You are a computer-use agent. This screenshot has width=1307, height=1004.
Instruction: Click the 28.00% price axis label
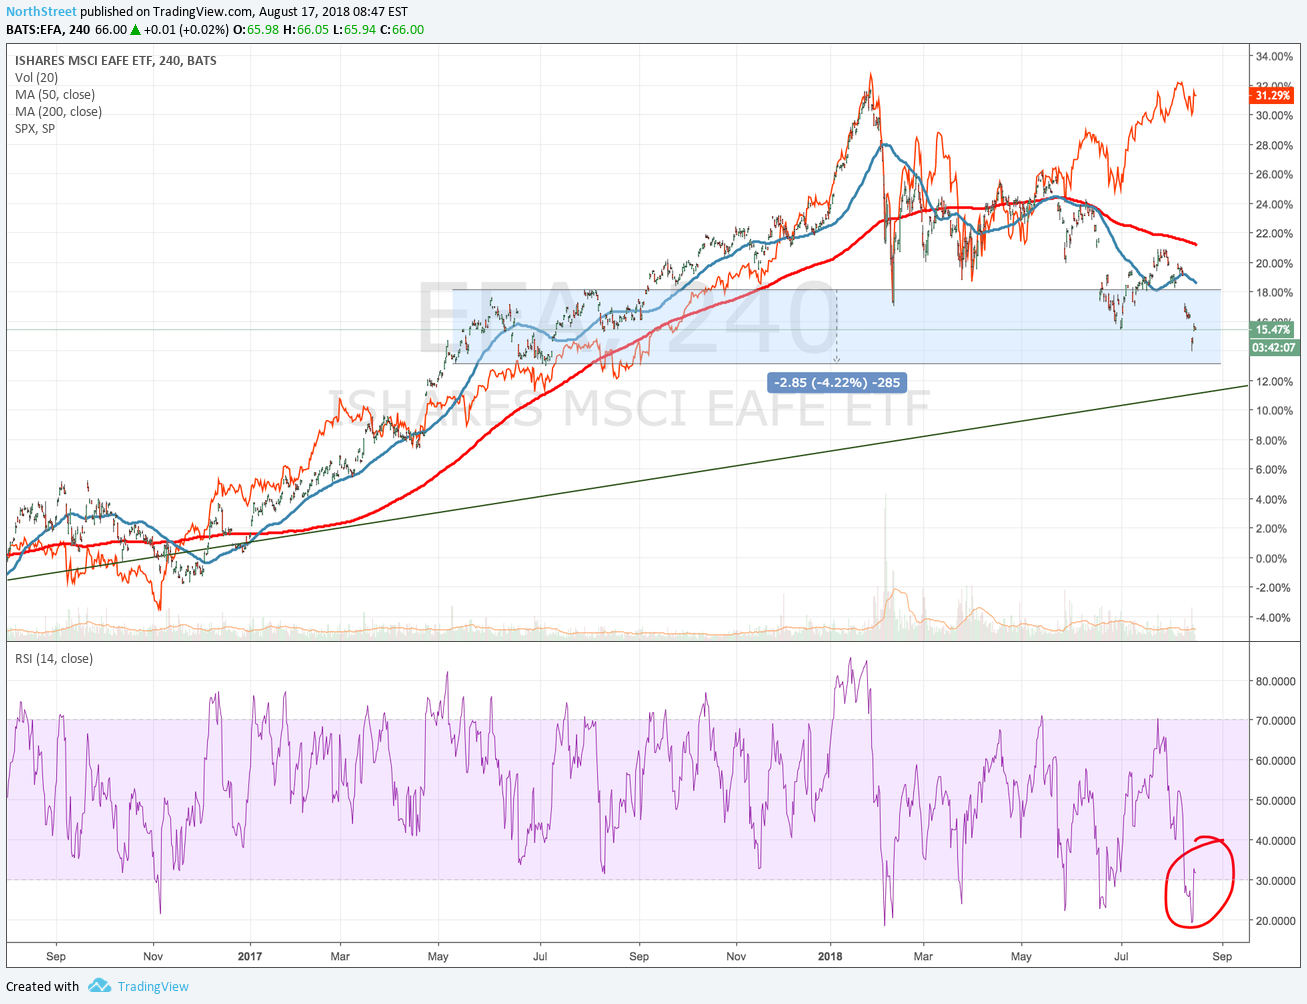point(1274,145)
